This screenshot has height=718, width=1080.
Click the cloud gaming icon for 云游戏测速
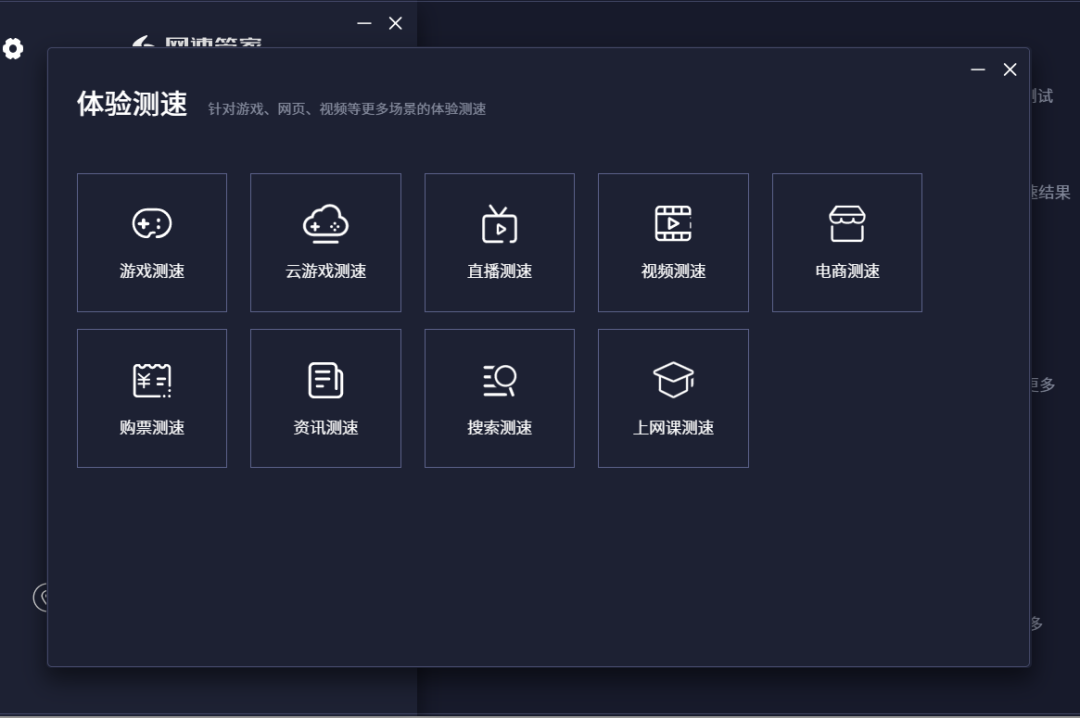point(326,223)
